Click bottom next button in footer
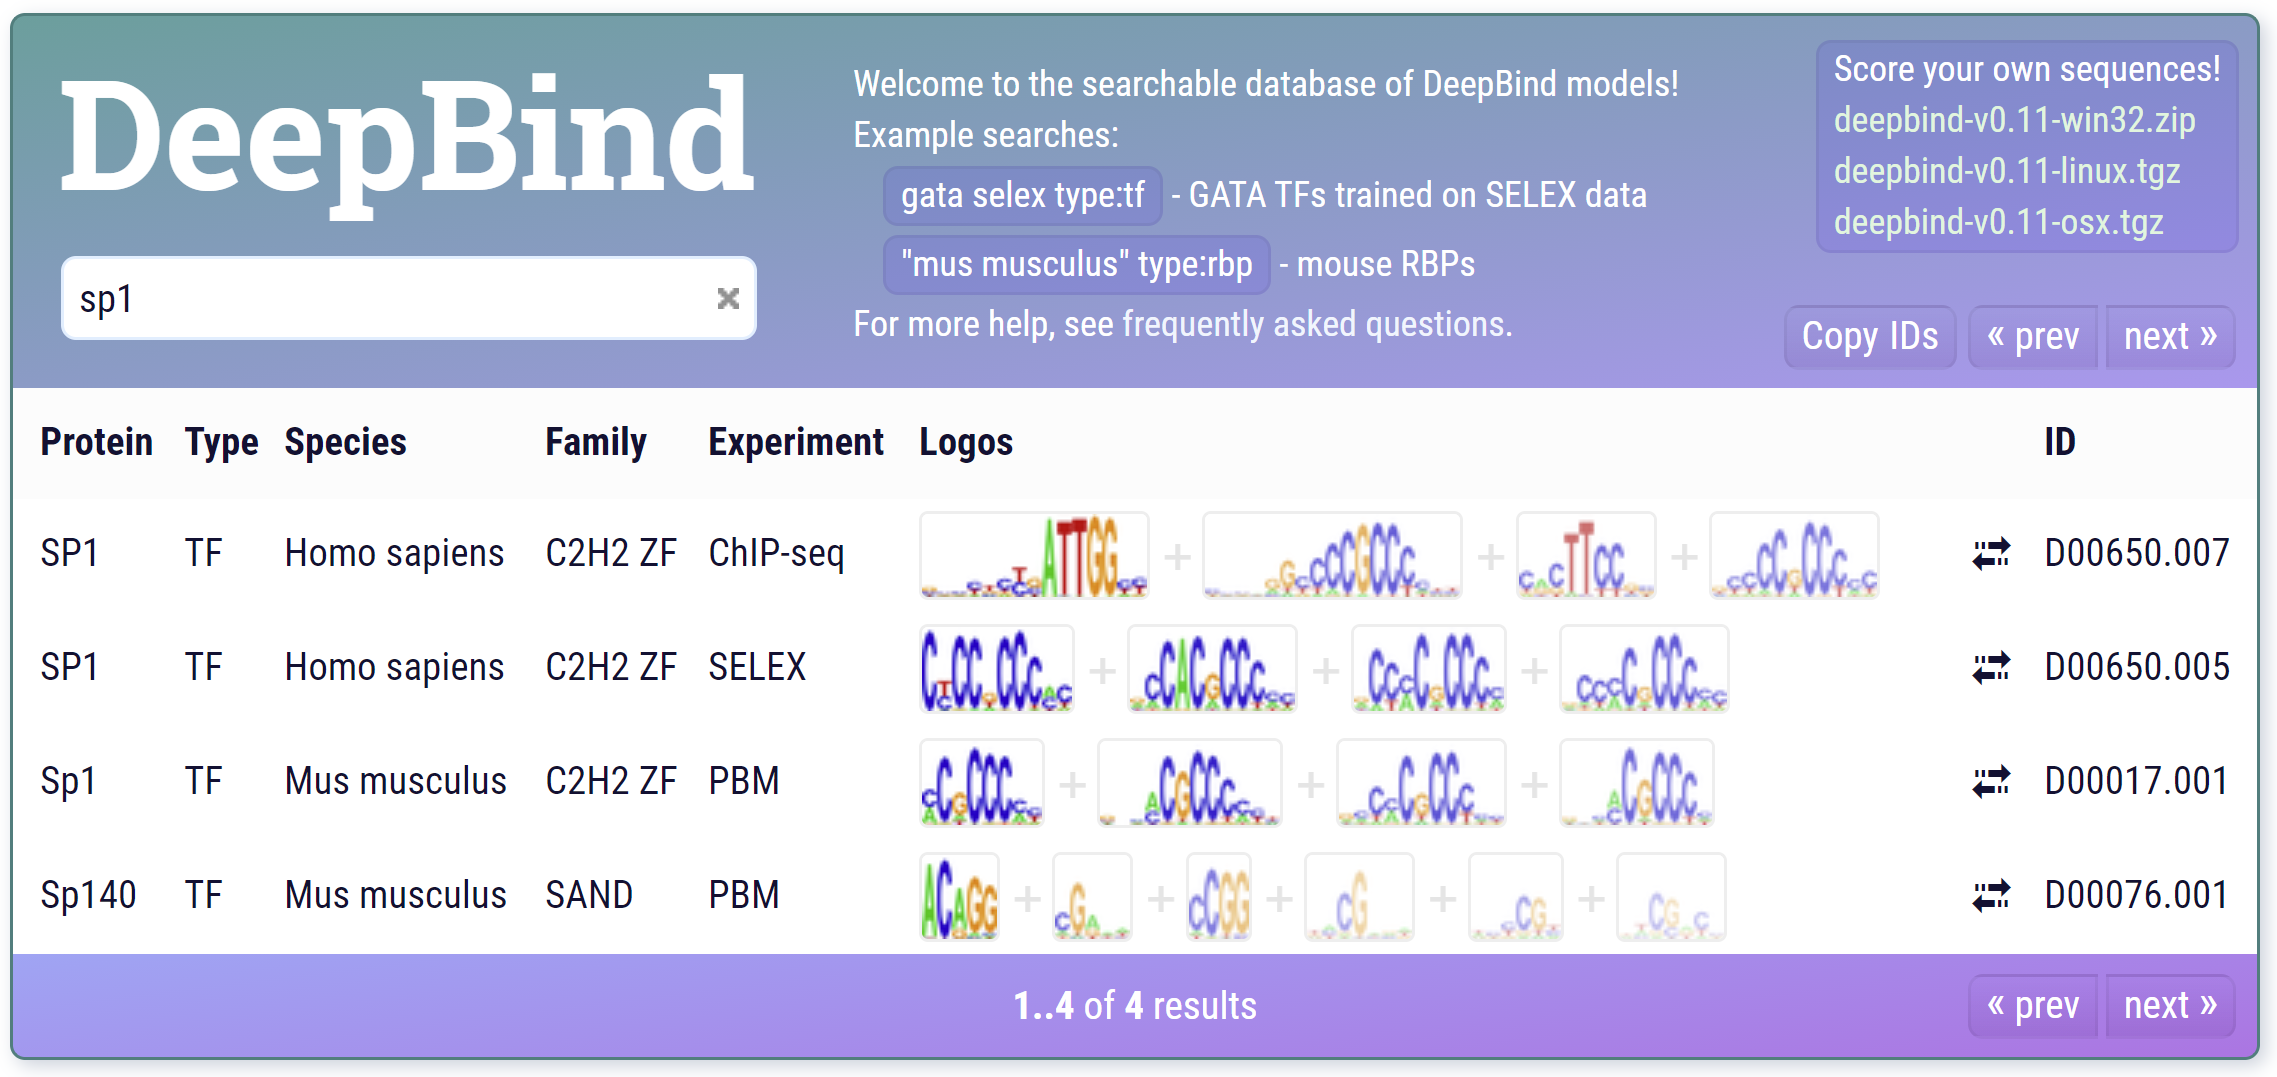The image size is (2277, 1077). click(x=2169, y=1005)
